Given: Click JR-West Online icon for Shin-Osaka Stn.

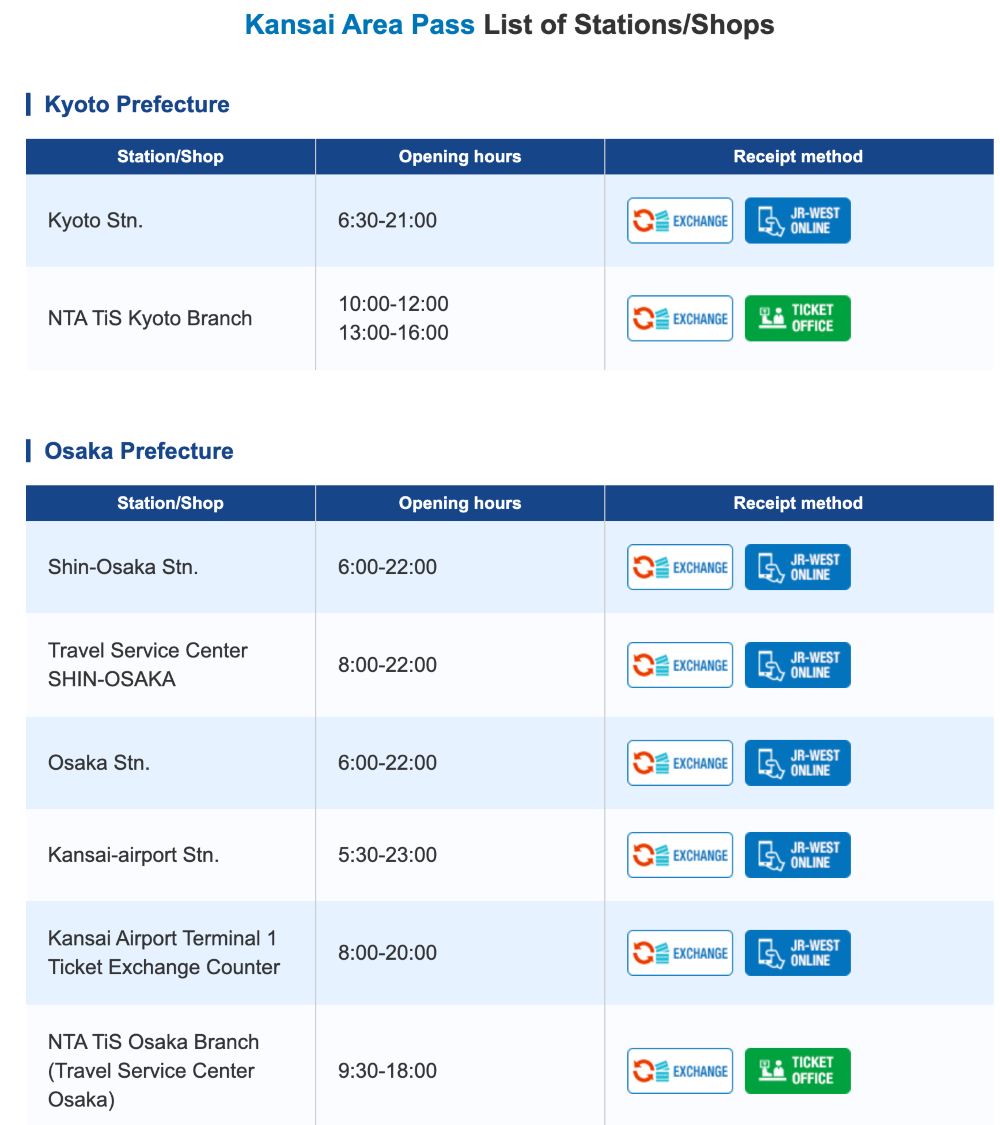Looking at the screenshot, I should pos(797,567).
